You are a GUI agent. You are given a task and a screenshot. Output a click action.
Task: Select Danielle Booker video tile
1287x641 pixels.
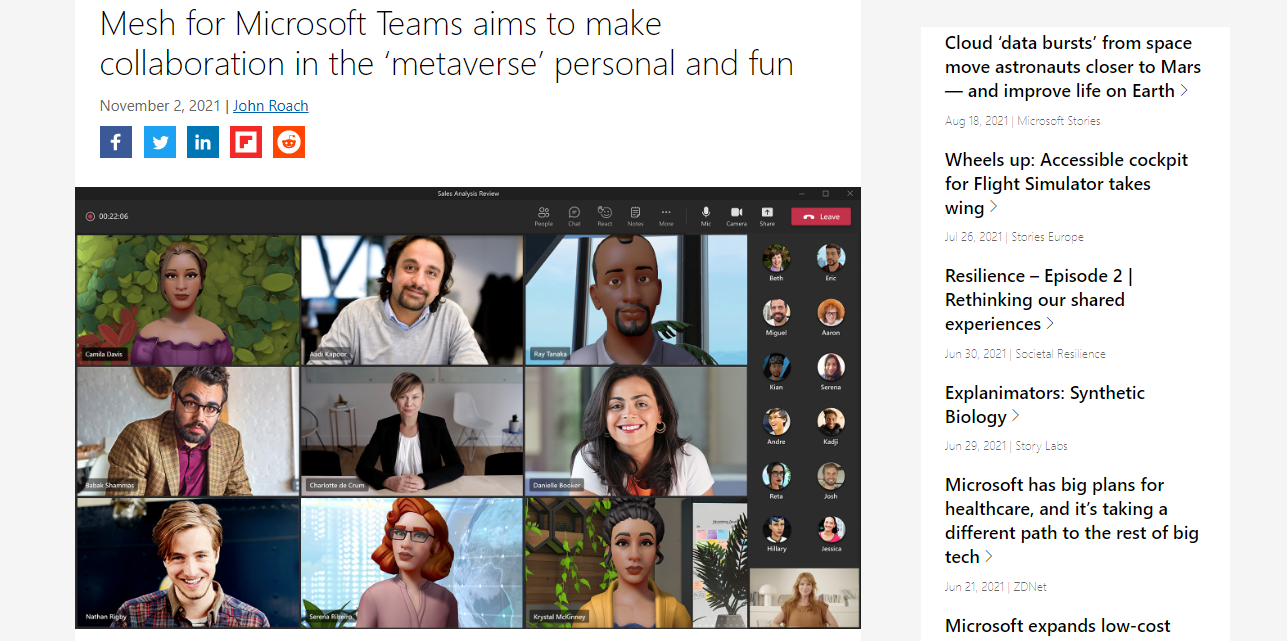636,431
